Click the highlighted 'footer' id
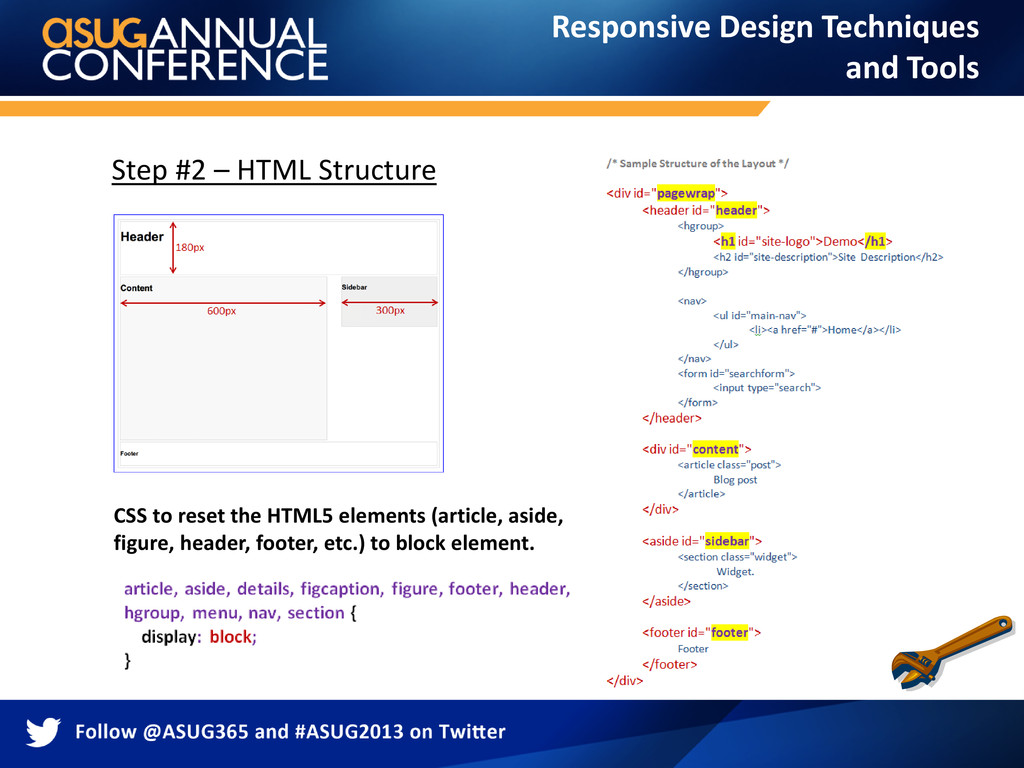Image resolution: width=1024 pixels, height=768 pixels. (x=729, y=633)
